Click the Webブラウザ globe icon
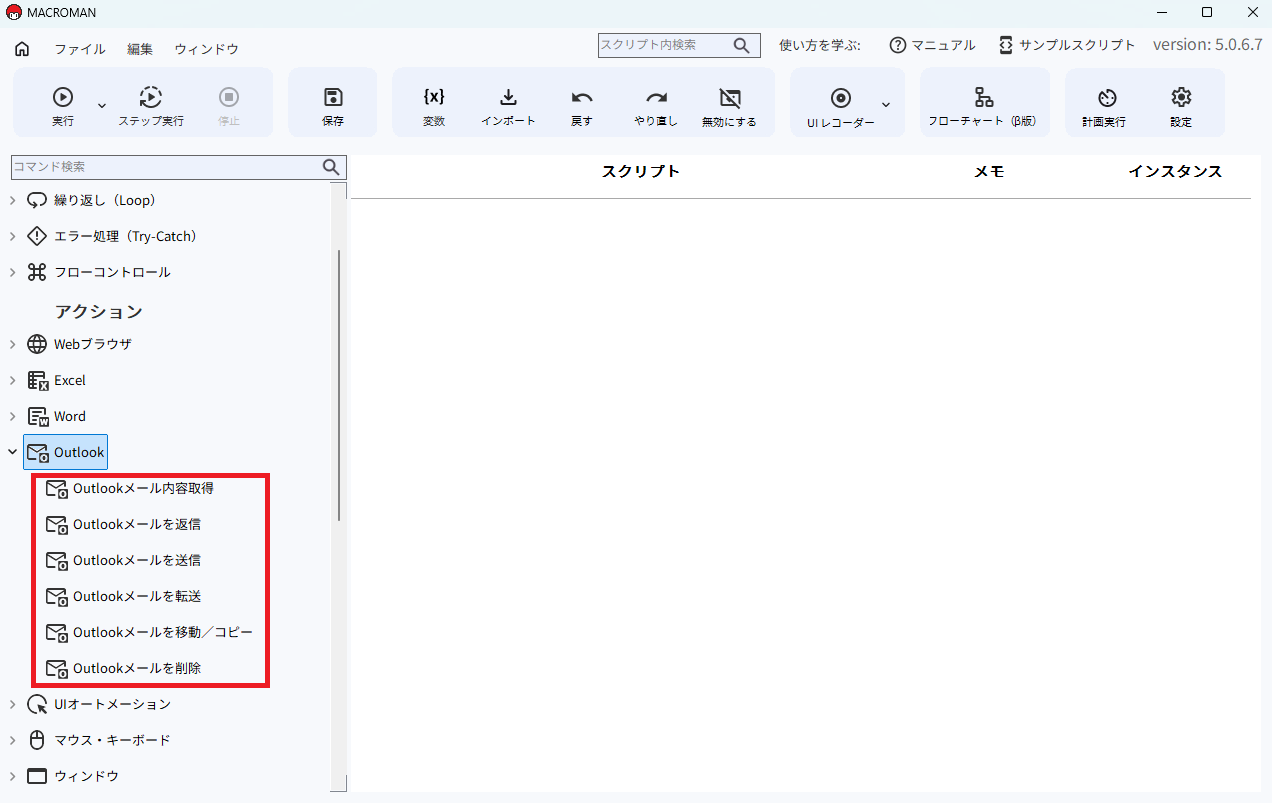Image resolution: width=1272 pixels, height=803 pixels. [x=37, y=344]
